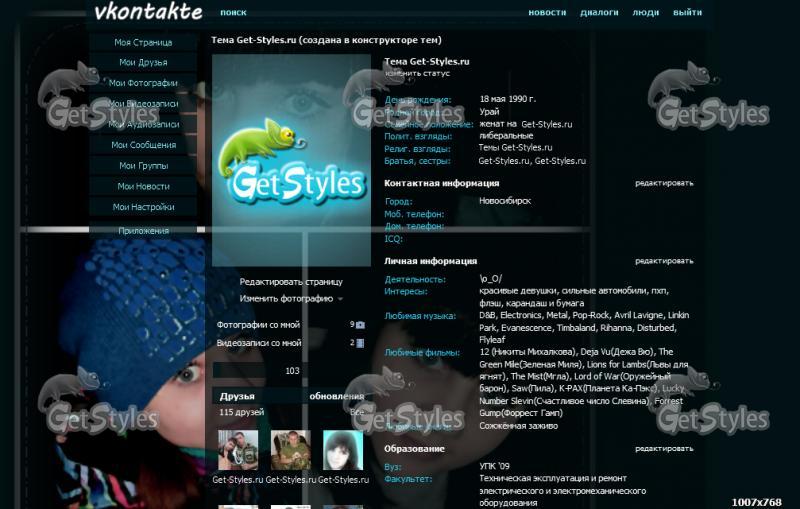
Task: Click political views value либеральные
Action: click(x=506, y=136)
